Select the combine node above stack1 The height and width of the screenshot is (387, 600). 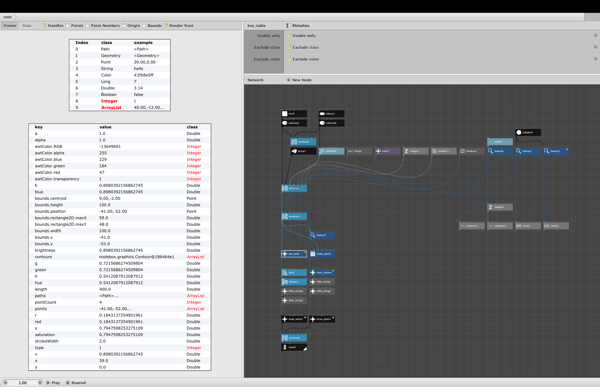pos(294,338)
